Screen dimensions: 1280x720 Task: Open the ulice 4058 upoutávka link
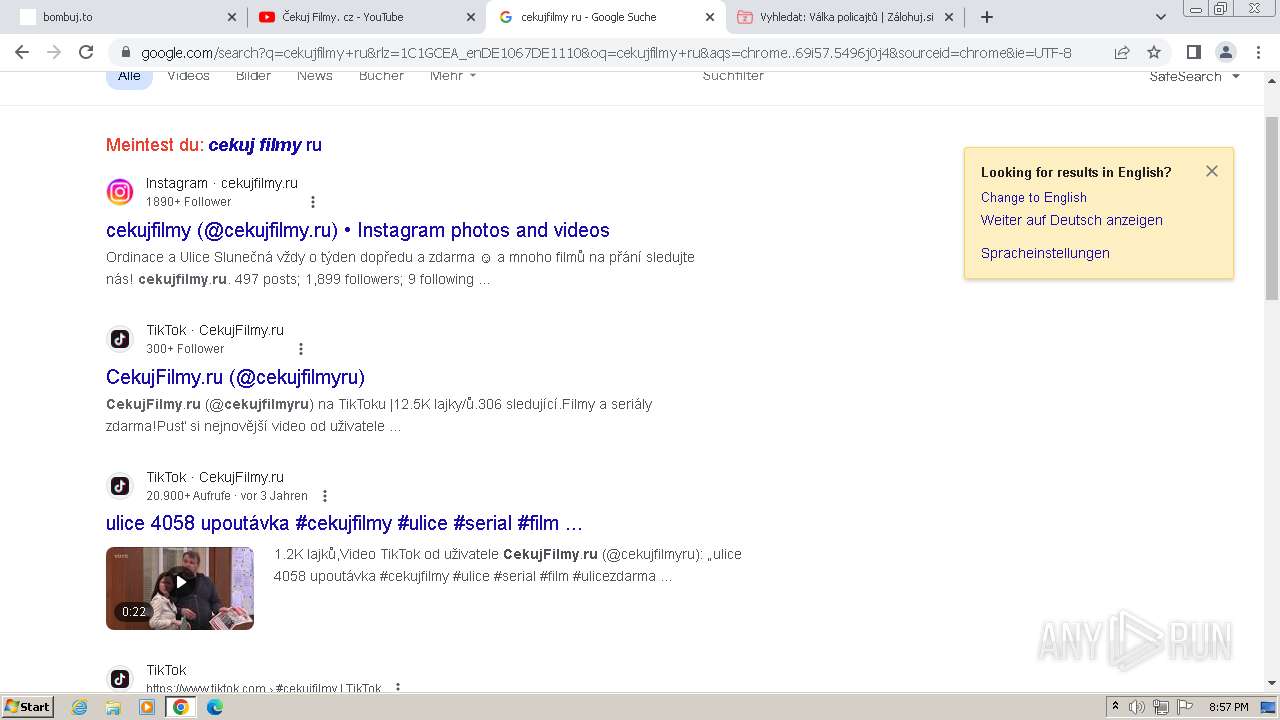coord(344,523)
